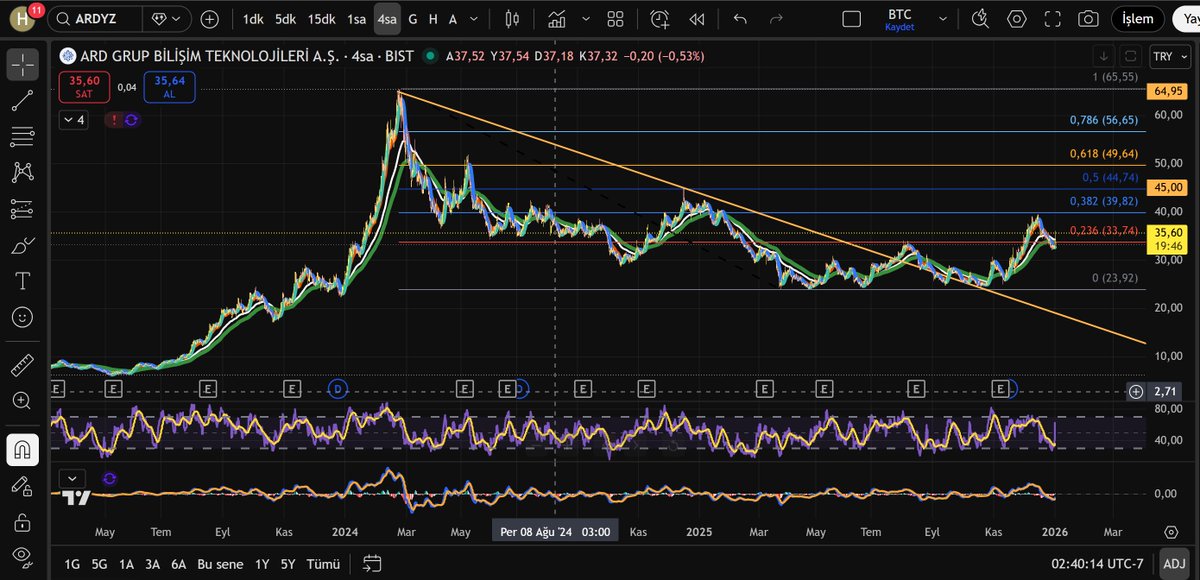Select the 3A date range
1200x580 pixels.
click(x=152, y=564)
